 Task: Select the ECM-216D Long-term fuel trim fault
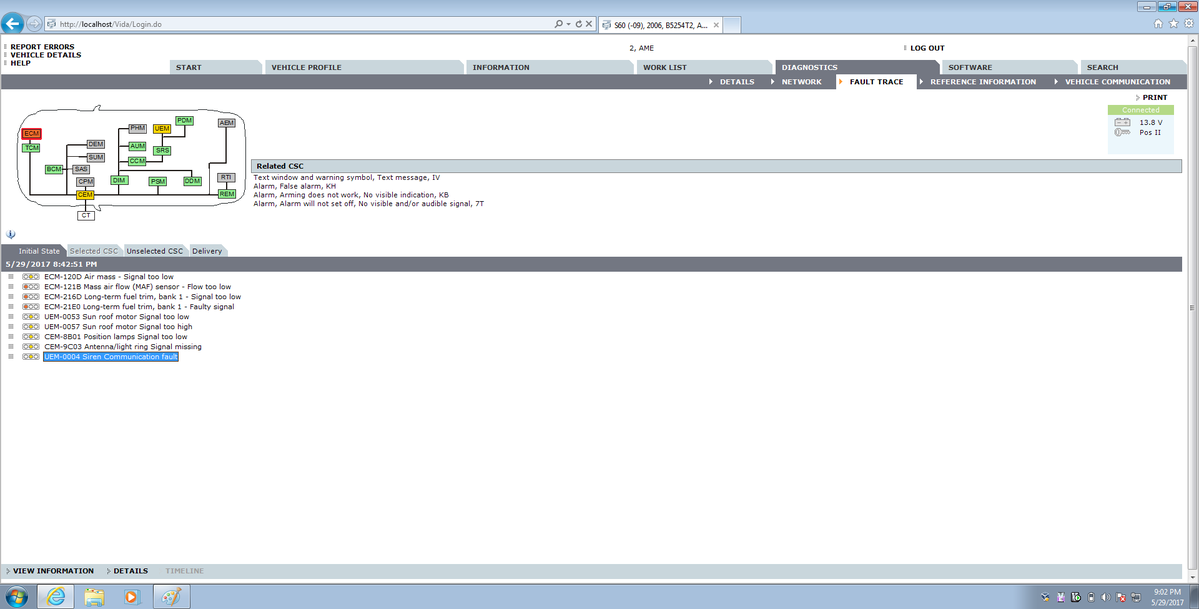coord(142,297)
